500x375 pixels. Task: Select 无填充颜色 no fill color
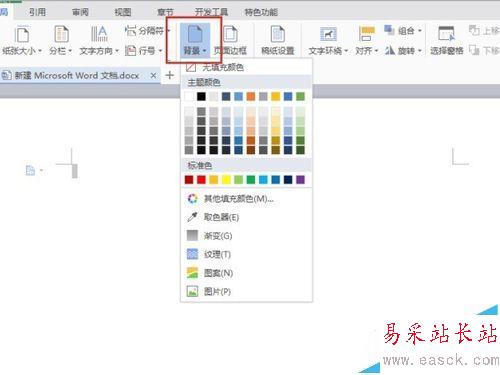[x=246, y=68]
